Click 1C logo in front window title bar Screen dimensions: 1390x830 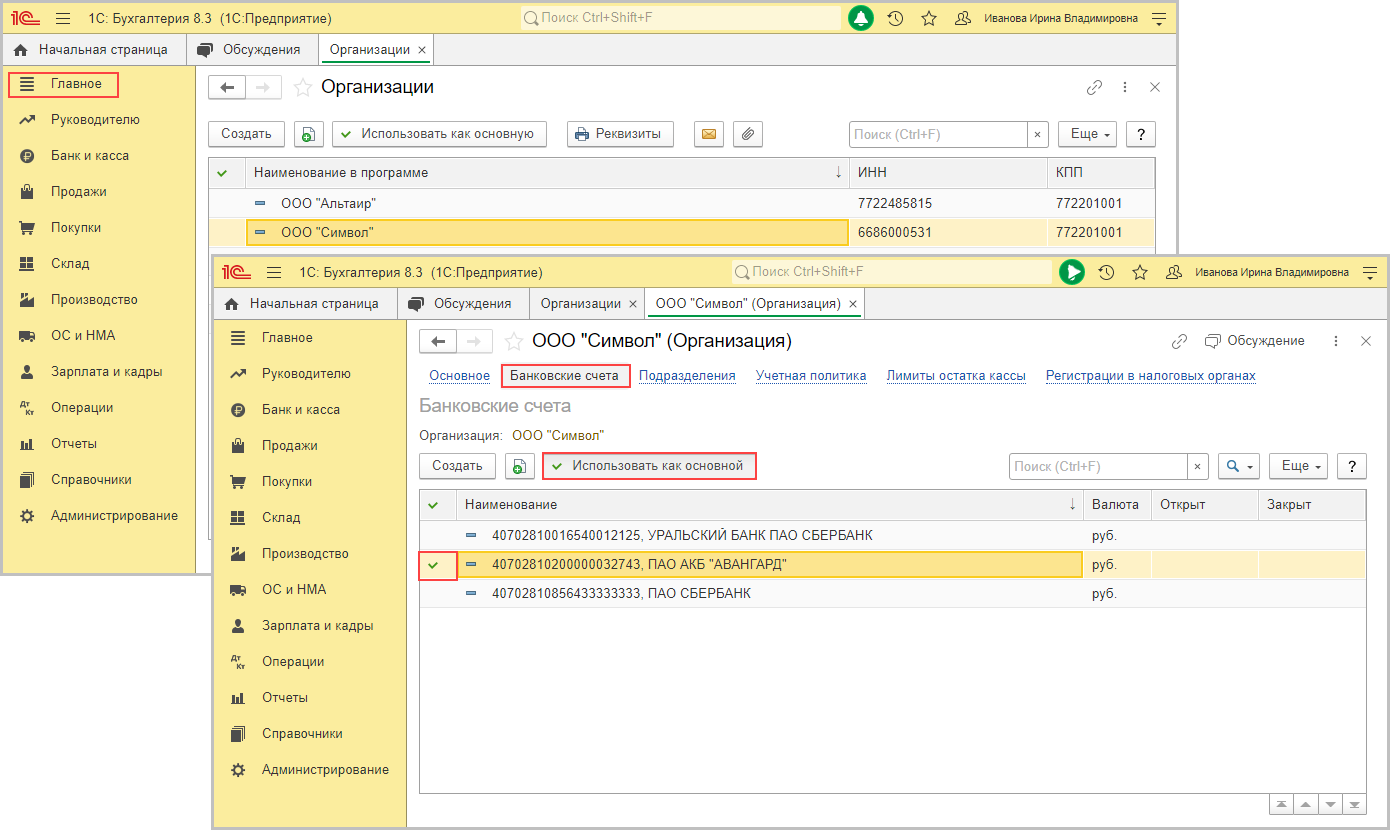click(x=236, y=272)
